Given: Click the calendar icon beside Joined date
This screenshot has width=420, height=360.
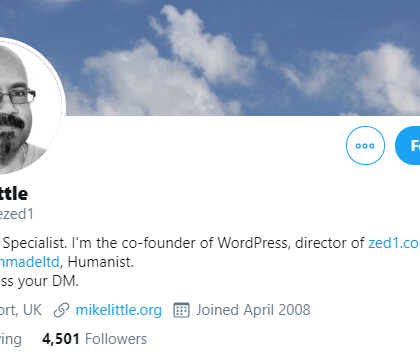Looking at the screenshot, I should coord(181,310).
